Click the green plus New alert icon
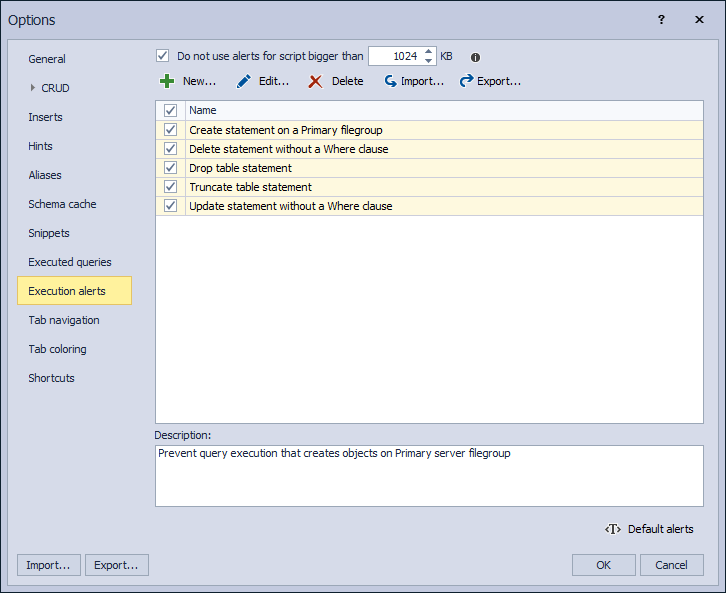 (x=167, y=81)
